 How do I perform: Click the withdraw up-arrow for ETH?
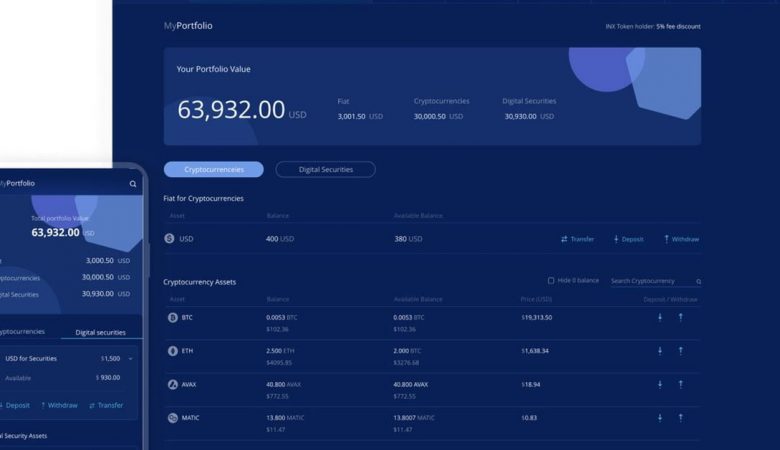(681, 351)
